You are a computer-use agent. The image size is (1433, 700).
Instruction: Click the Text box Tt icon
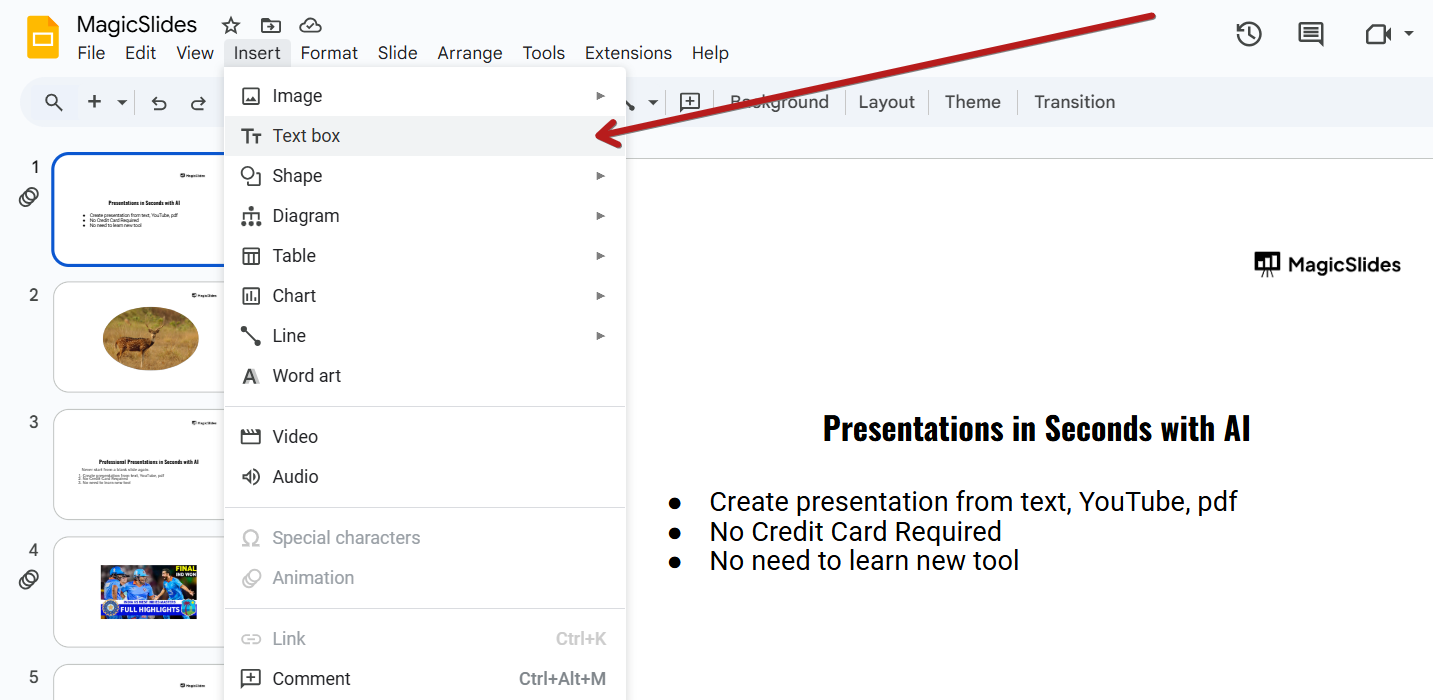click(x=251, y=136)
